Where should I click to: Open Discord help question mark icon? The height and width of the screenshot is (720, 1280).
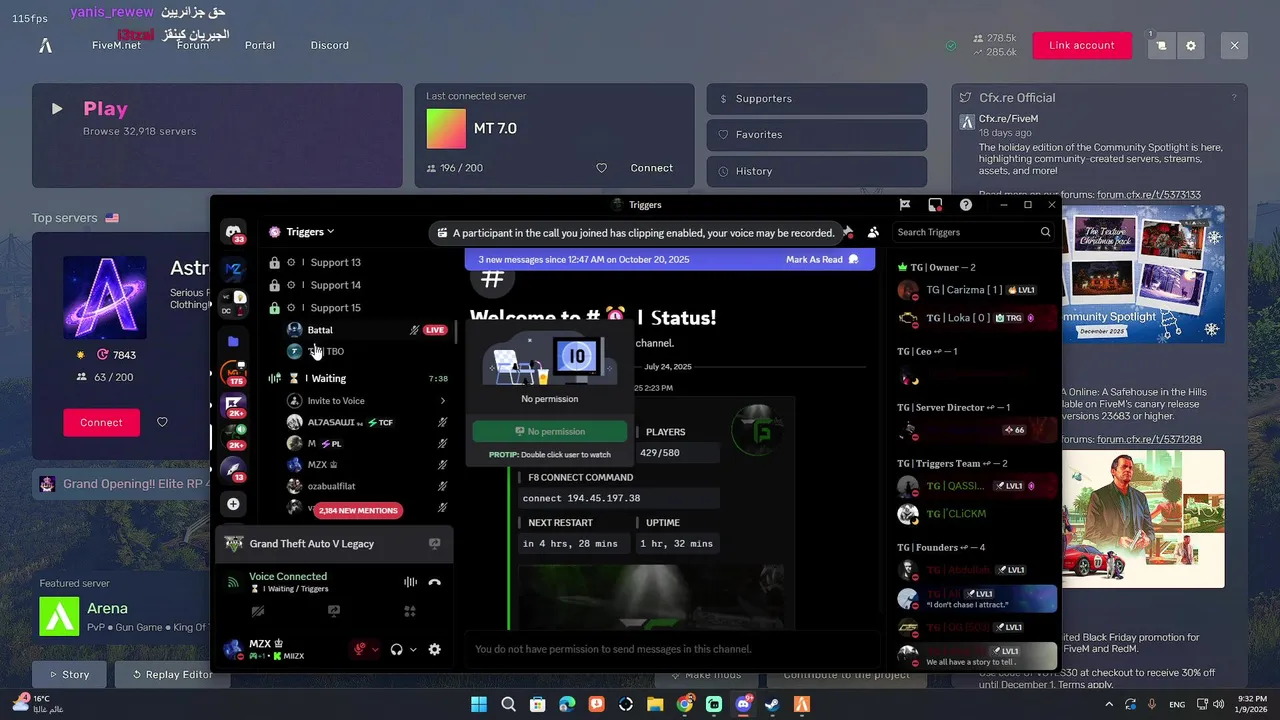coord(966,204)
